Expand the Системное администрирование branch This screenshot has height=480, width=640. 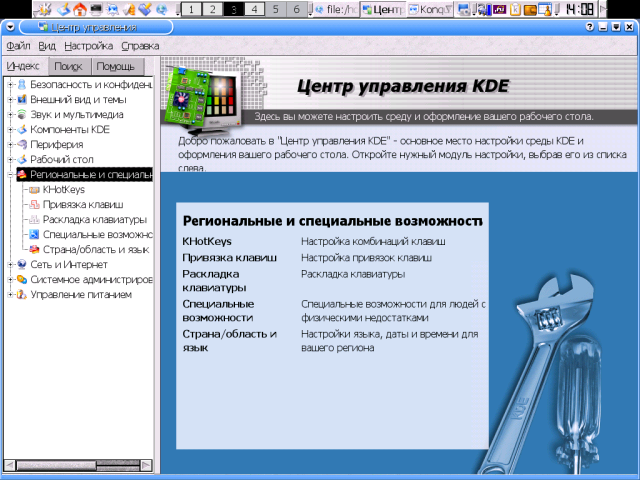coord(11,280)
